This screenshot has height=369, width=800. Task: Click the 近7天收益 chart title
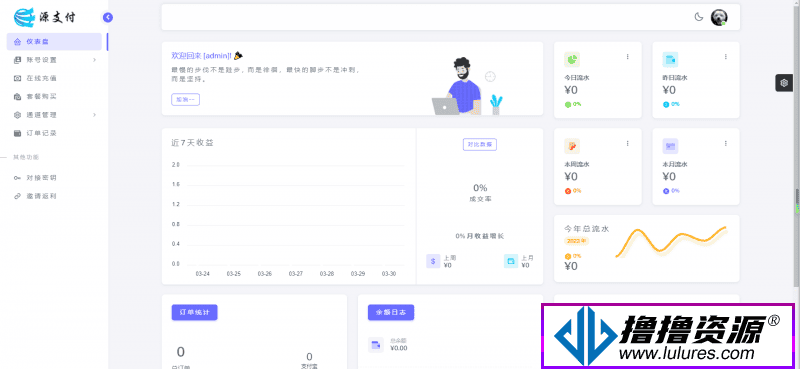coord(192,143)
